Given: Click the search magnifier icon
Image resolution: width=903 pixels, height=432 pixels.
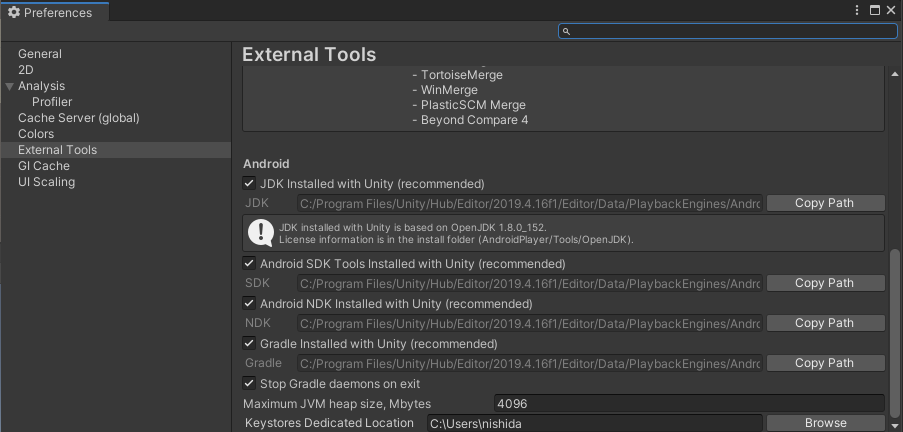Looking at the screenshot, I should (566, 31).
